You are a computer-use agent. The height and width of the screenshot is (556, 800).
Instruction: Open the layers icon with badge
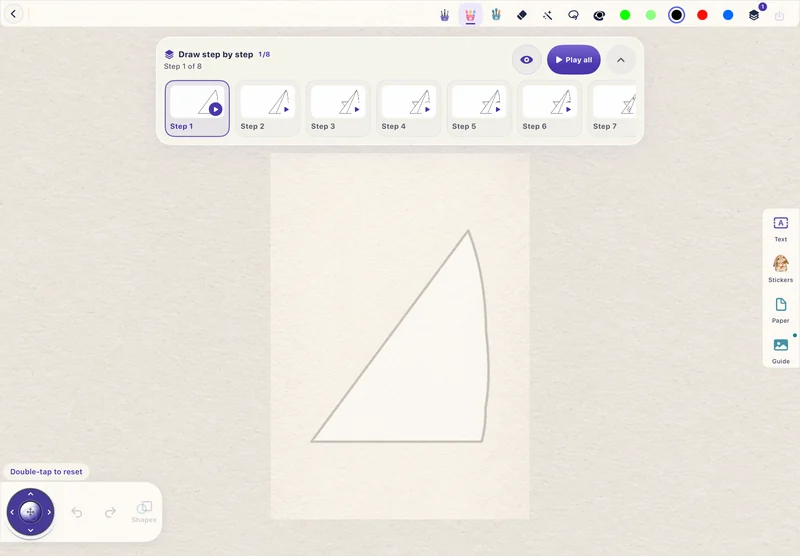[x=755, y=14]
